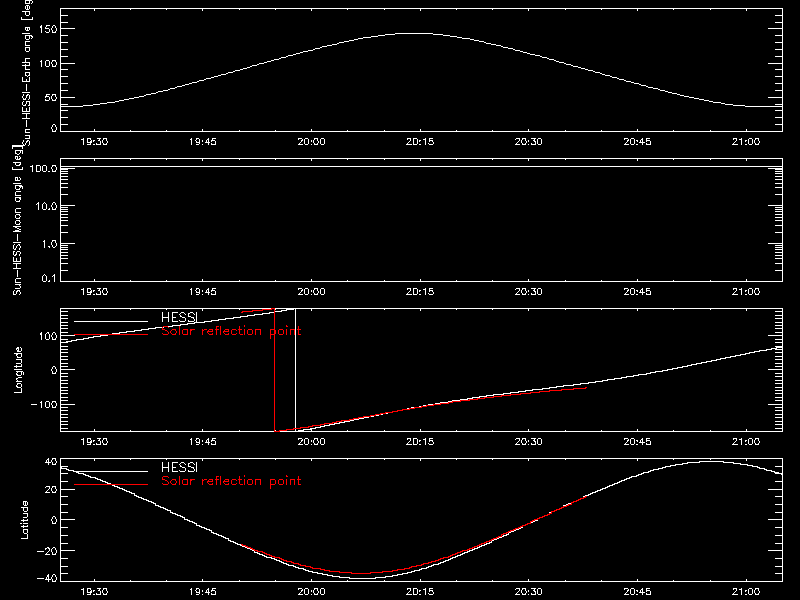
Task: Click the 100 tick on the Longitude axis
Action: pyautogui.click(x=50, y=336)
